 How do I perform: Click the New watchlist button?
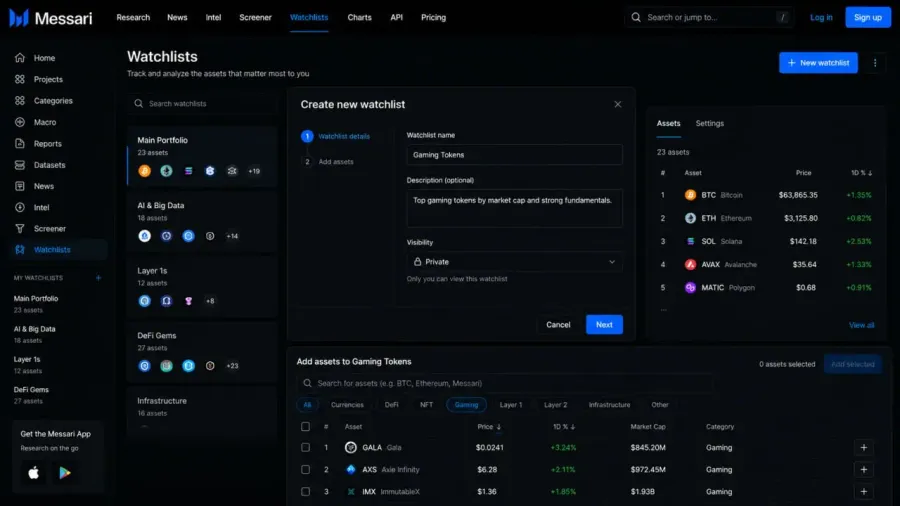click(818, 63)
